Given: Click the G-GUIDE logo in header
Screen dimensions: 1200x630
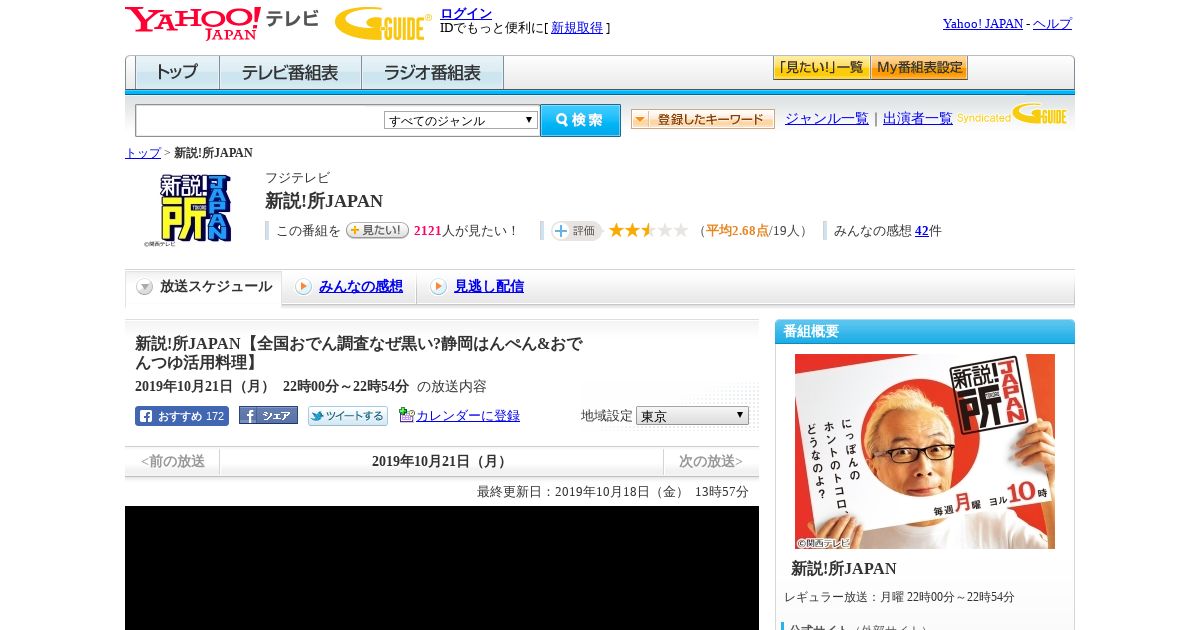Looking at the screenshot, I should [x=383, y=23].
